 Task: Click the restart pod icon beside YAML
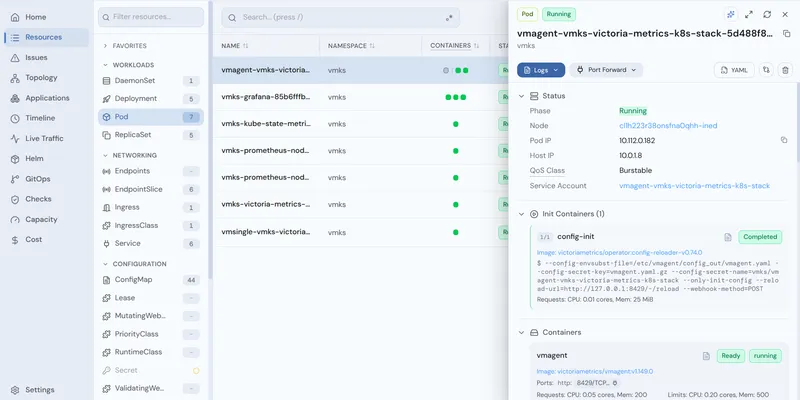pyautogui.click(x=766, y=70)
